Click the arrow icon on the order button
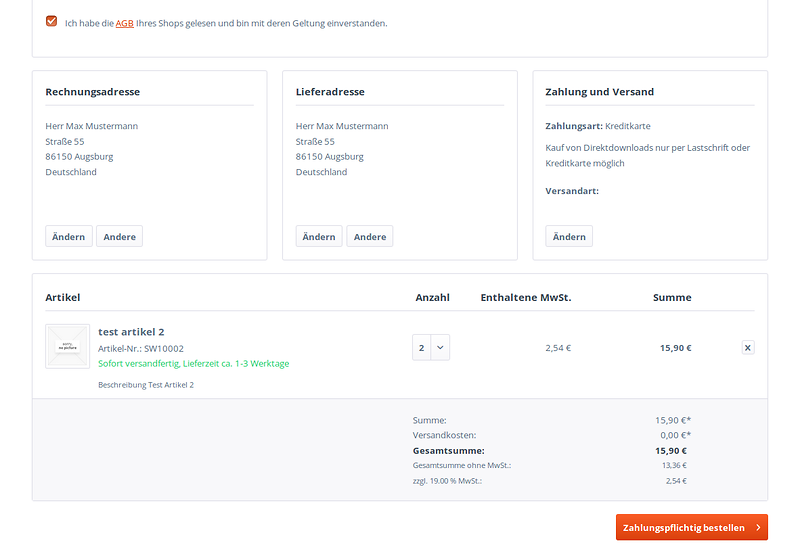Viewport: 800px width, 560px height. [759, 527]
